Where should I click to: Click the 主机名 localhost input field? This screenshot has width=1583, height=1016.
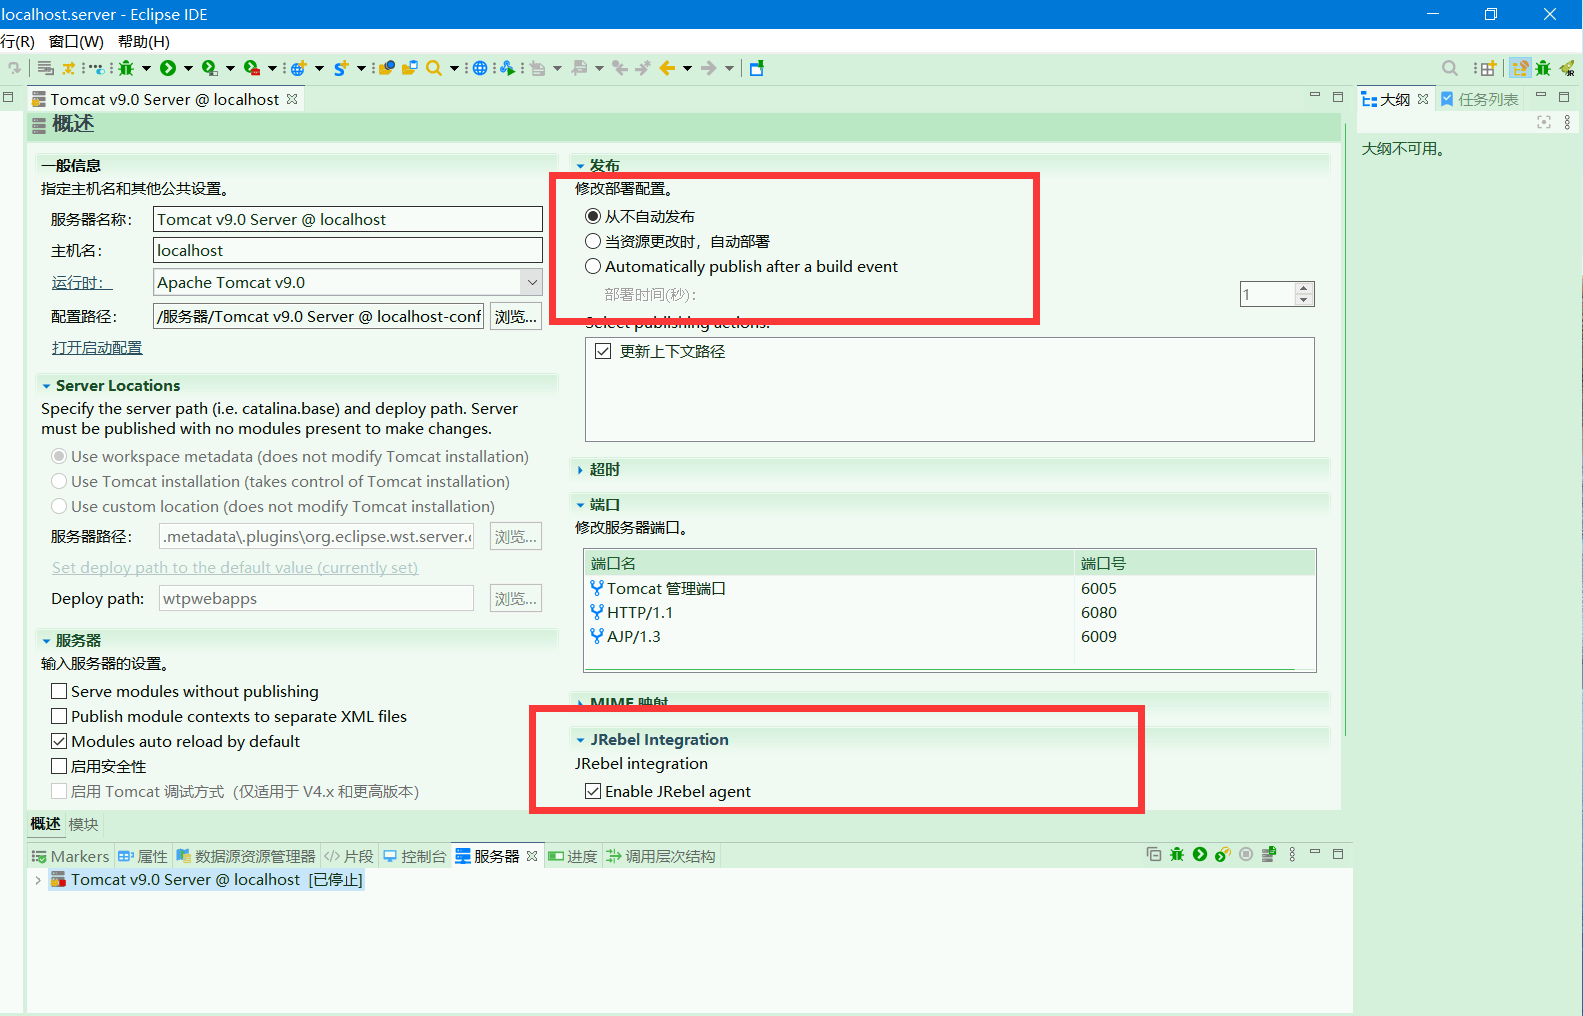[348, 250]
